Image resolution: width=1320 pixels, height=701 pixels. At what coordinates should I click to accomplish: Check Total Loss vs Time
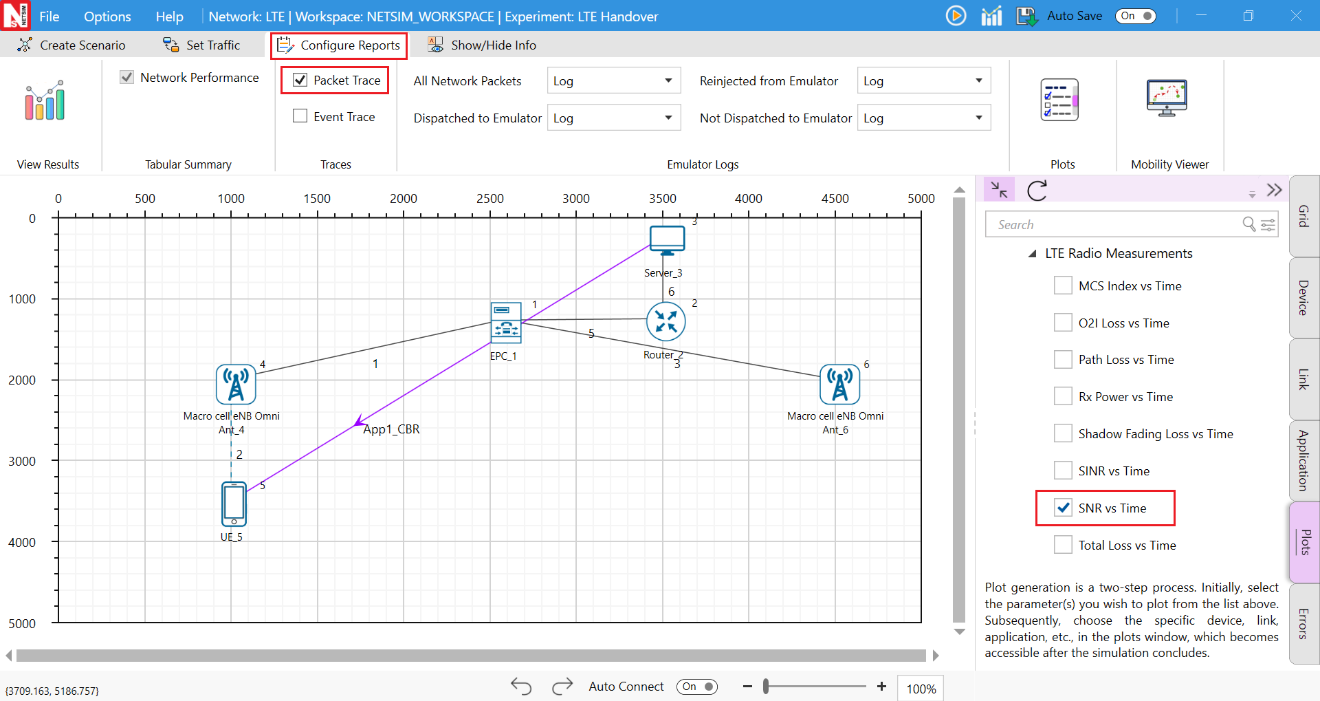tap(1063, 545)
